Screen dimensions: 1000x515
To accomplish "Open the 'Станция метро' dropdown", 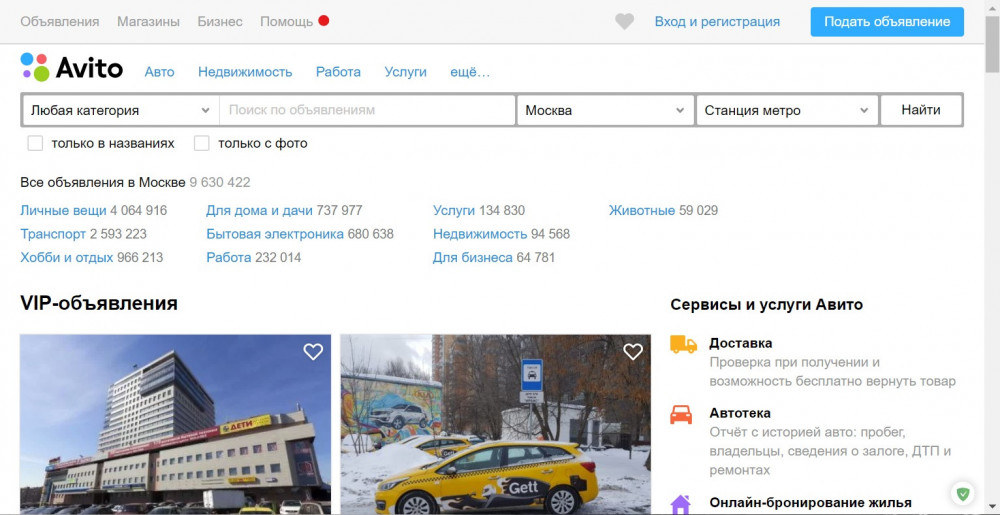I will (x=787, y=110).
